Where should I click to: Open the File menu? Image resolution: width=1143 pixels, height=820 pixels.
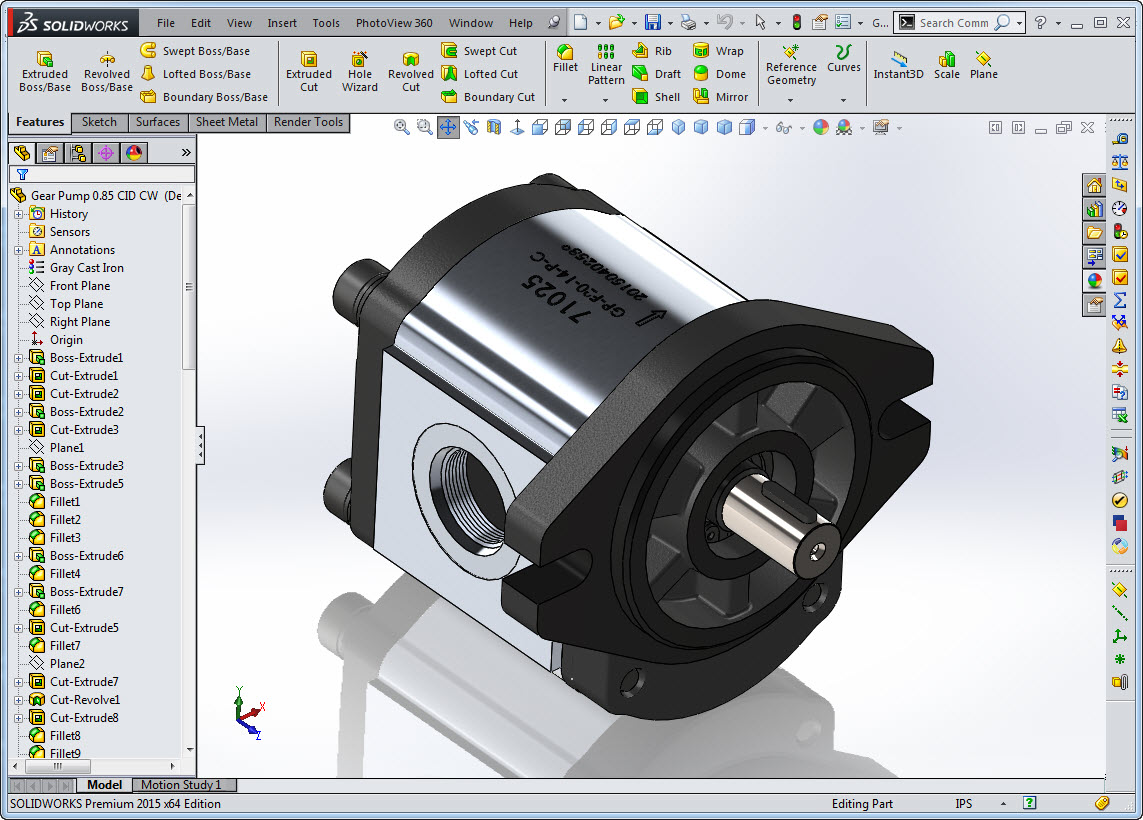coord(165,23)
